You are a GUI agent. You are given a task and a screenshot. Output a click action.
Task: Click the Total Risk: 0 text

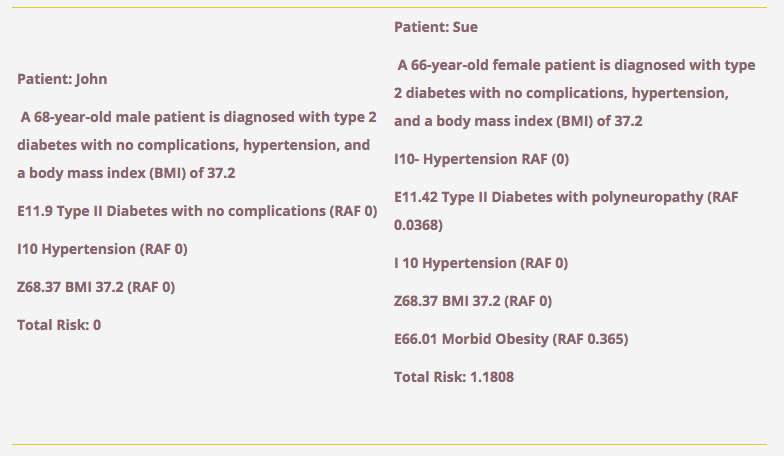click(59, 325)
